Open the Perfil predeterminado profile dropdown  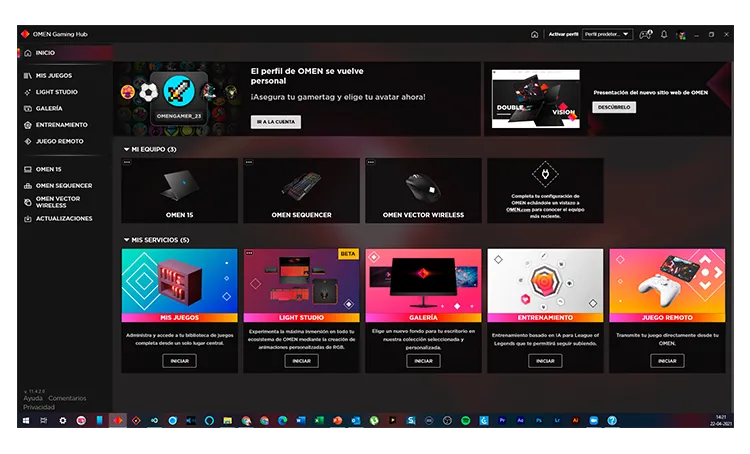(x=607, y=34)
